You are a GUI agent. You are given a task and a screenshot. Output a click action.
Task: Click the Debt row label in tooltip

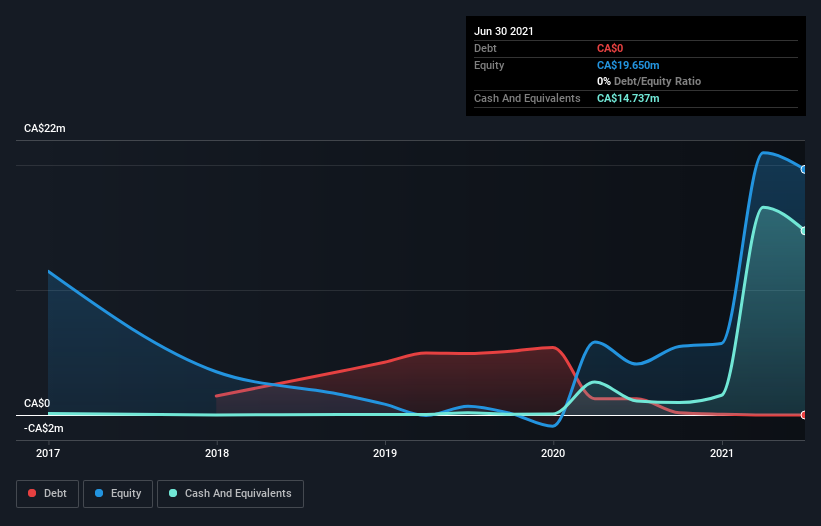485,49
